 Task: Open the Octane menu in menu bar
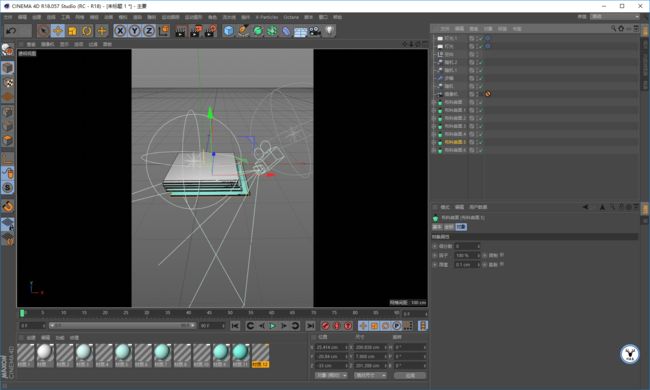(291, 17)
